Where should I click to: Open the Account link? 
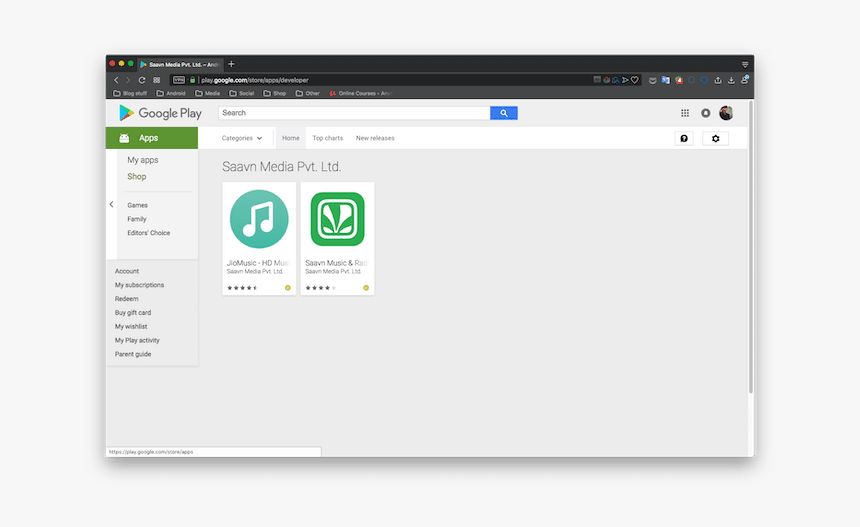[x=127, y=271]
